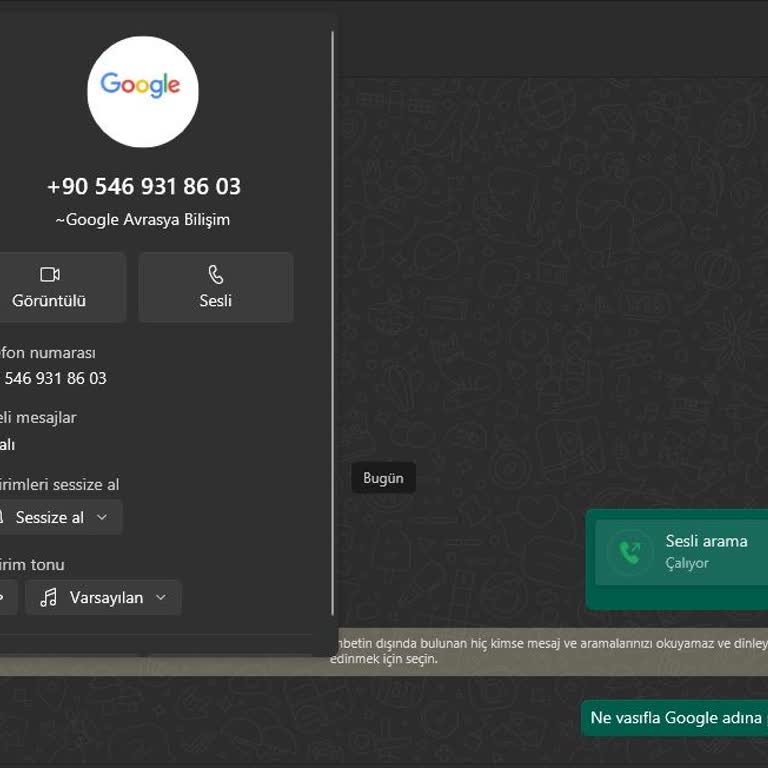Select the ~Google Avrasya Bilişim name
Viewport: 768px width, 768px height.
tap(143, 219)
